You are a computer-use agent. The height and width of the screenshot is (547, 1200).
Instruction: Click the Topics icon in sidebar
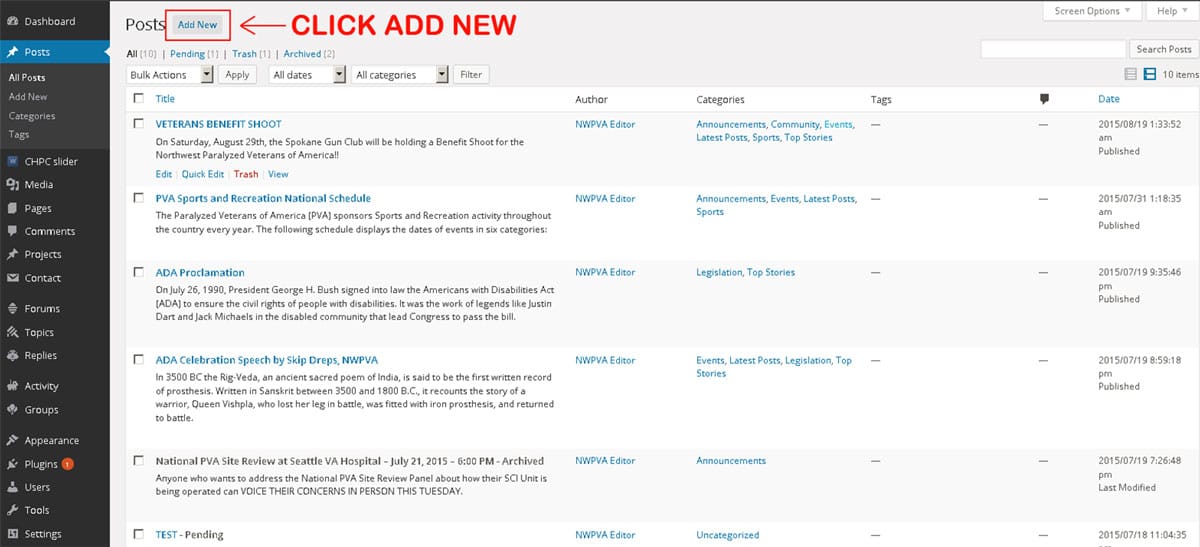click(12, 332)
